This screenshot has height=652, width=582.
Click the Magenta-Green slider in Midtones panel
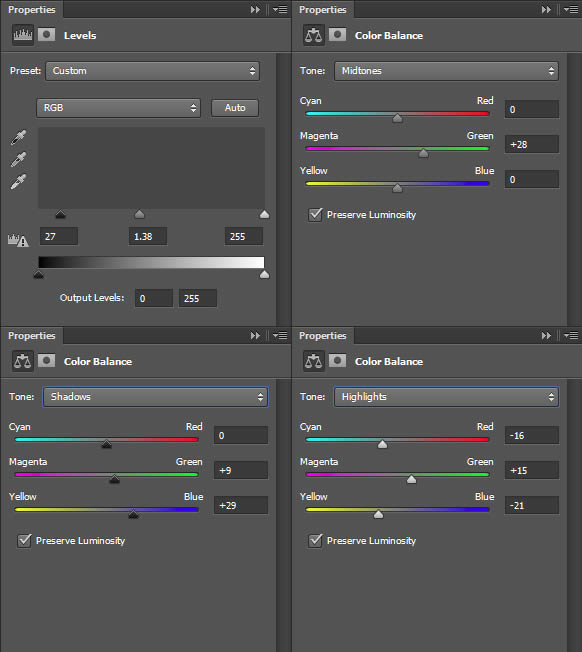(397, 149)
